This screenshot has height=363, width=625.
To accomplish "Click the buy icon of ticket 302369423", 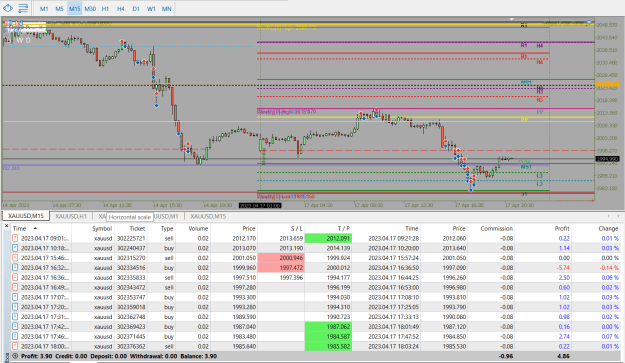I will pyautogui.click(x=15, y=326).
